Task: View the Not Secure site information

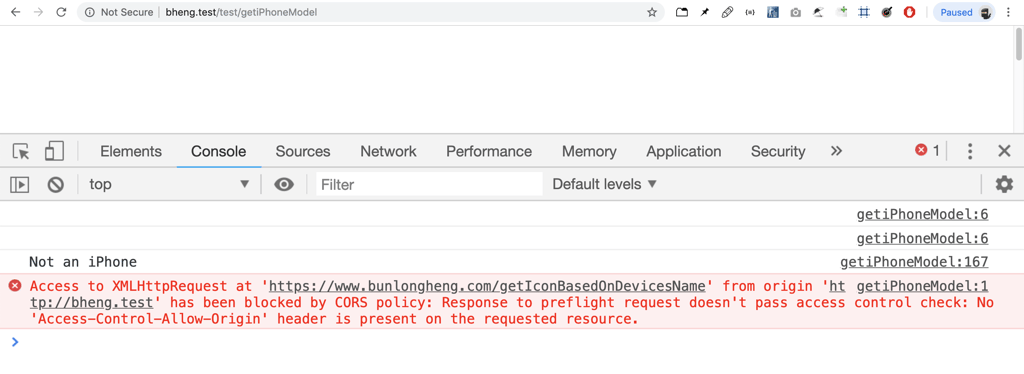Action: [120, 12]
